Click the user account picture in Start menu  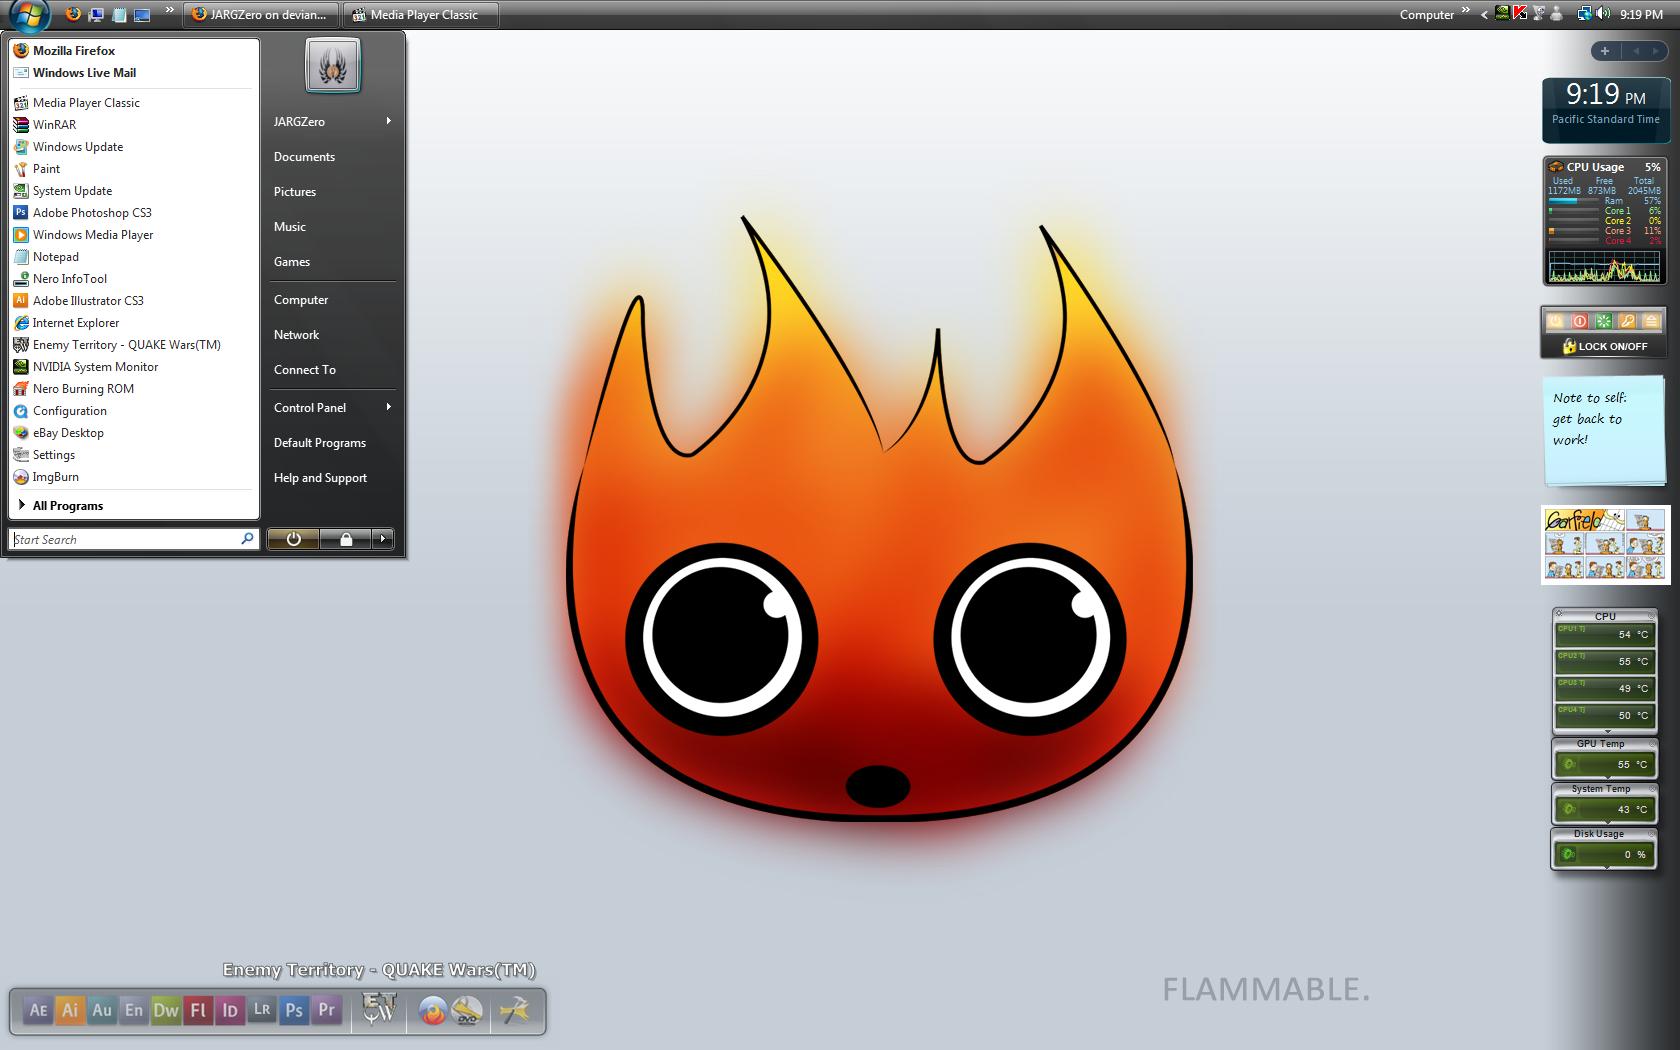point(333,66)
